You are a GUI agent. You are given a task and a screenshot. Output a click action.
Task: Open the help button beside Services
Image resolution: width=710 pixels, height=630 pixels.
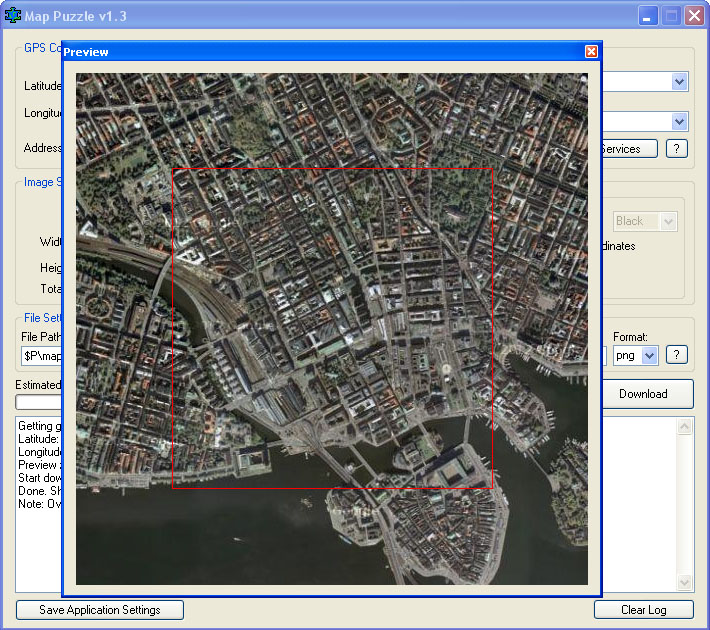[676, 149]
